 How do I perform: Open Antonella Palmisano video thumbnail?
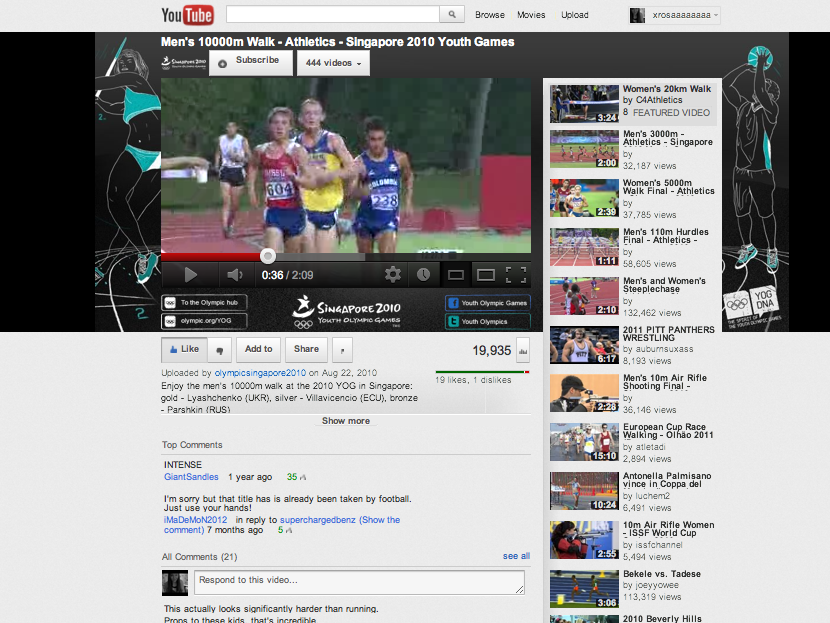[x=584, y=491]
